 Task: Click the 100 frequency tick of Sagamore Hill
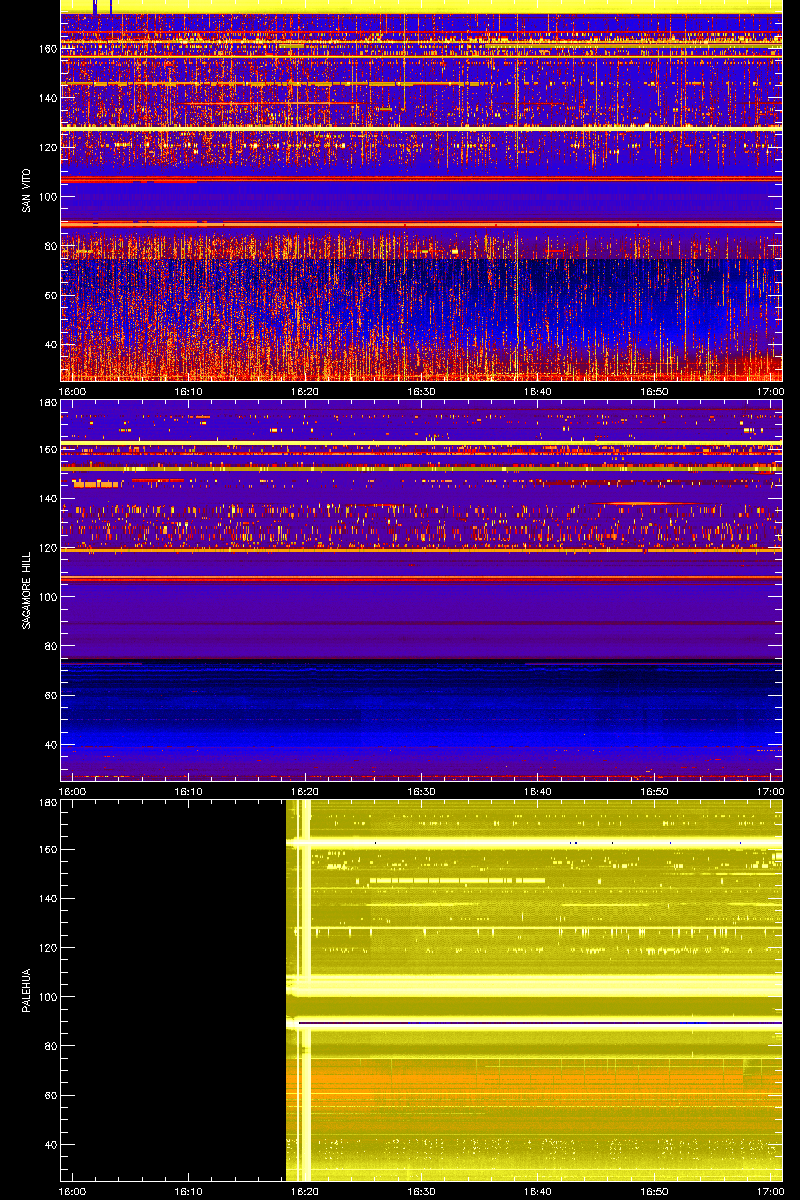[47, 597]
